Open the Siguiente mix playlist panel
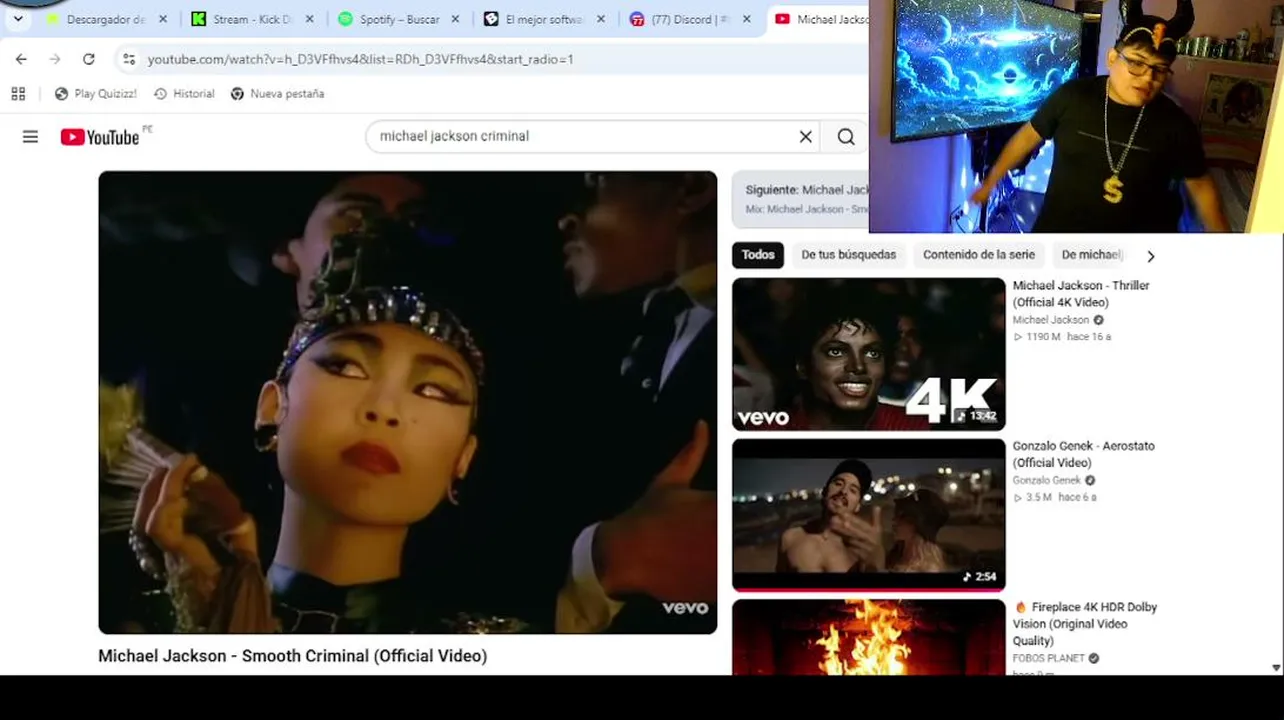The height and width of the screenshot is (720, 1284). pyautogui.click(x=802, y=199)
